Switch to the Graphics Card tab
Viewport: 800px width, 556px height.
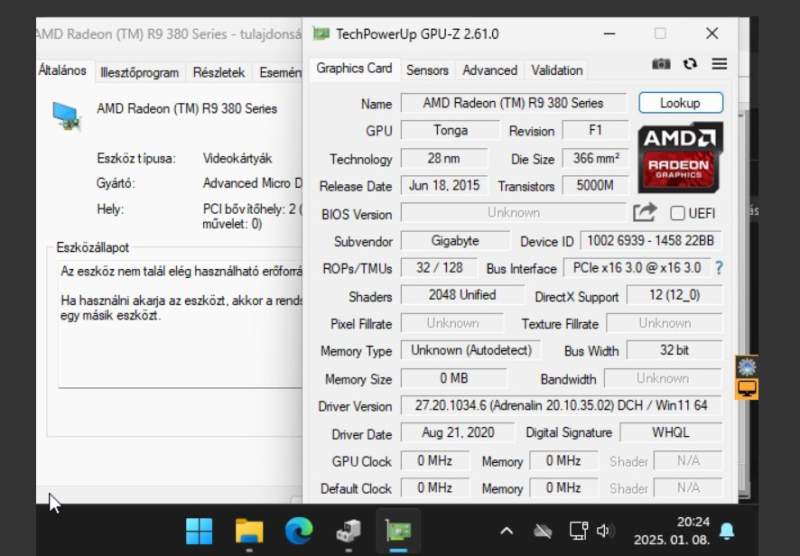pyautogui.click(x=354, y=68)
